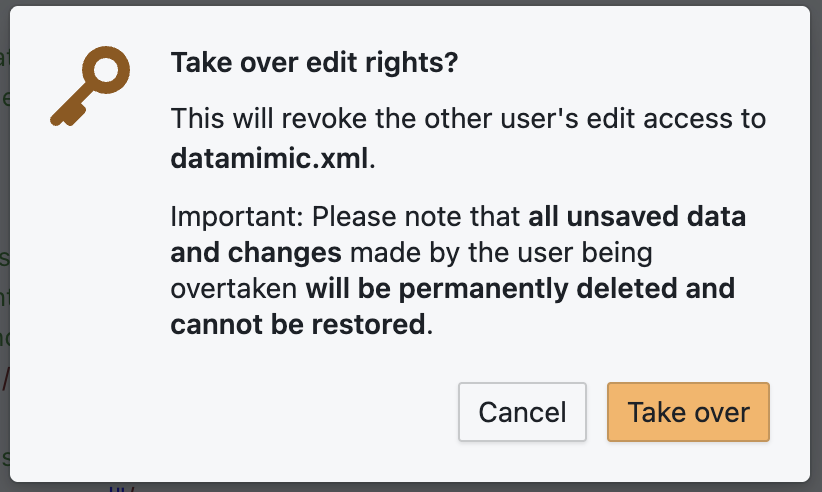Click the "made by the user being" text
822x492 pixels.
[500, 253]
